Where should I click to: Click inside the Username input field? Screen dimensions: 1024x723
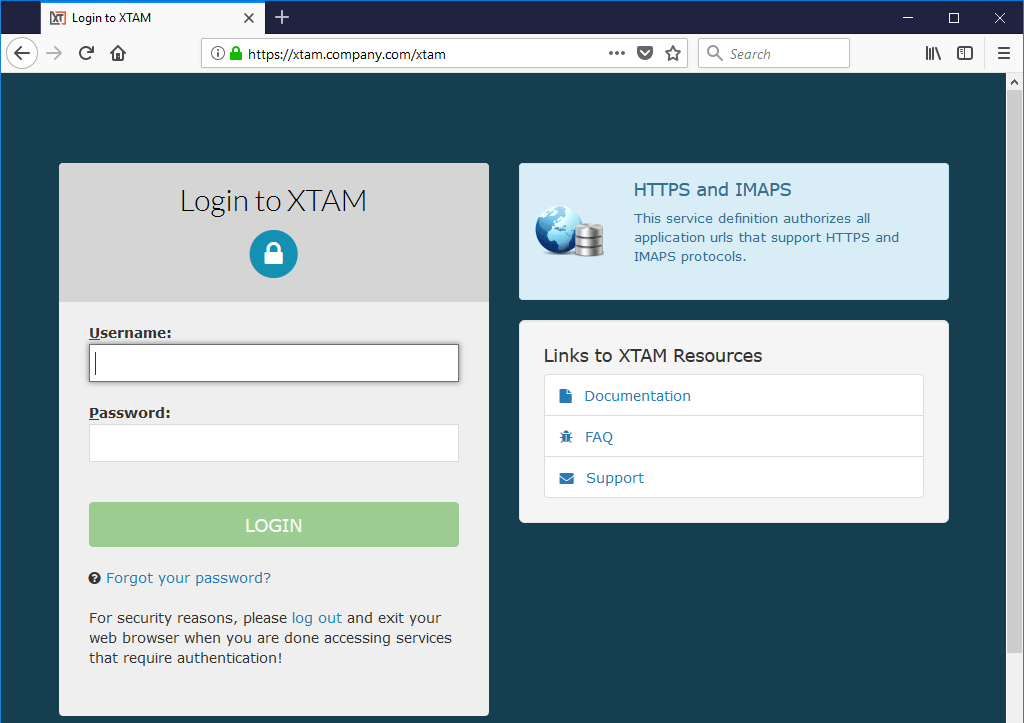point(273,362)
